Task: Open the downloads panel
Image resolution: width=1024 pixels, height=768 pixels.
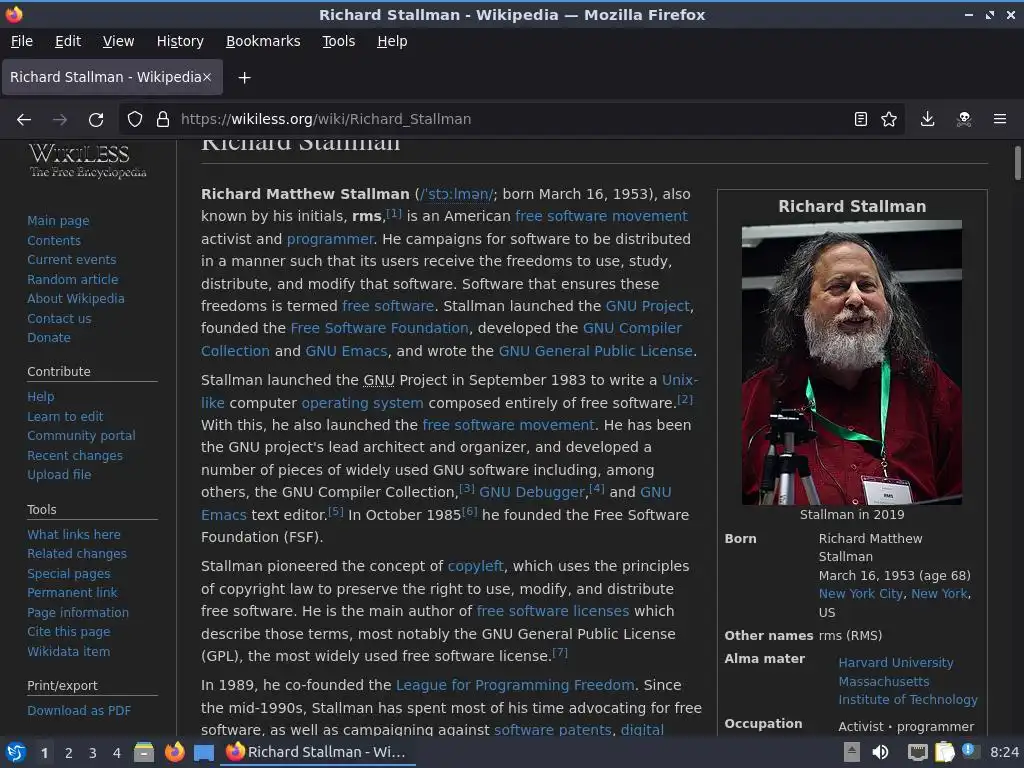Action: pos(927,119)
